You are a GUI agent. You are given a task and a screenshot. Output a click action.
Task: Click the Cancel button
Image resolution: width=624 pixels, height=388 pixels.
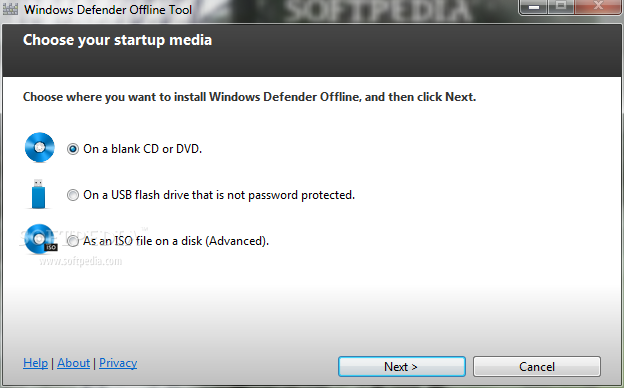[x=537, y=367]
